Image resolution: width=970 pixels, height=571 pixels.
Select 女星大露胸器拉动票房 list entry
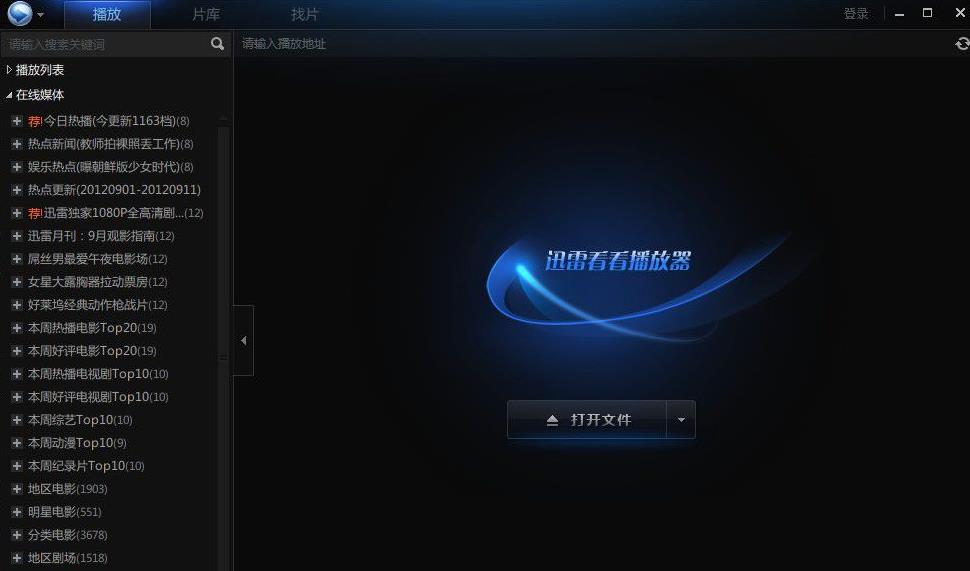click(x=98, y=282)
